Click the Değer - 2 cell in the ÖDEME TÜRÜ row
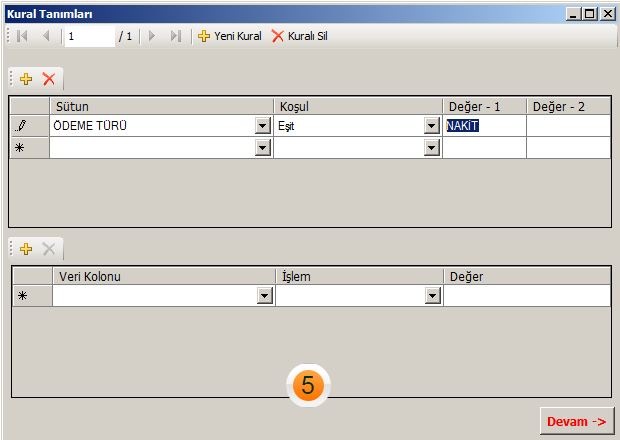Image resolution: width=620 pixels, height=440 pixels. point(568,126)
